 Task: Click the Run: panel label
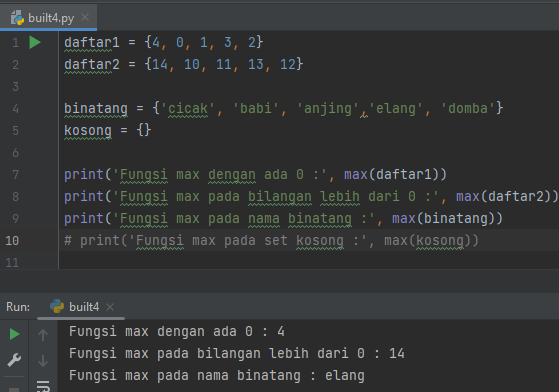point(18,307)
